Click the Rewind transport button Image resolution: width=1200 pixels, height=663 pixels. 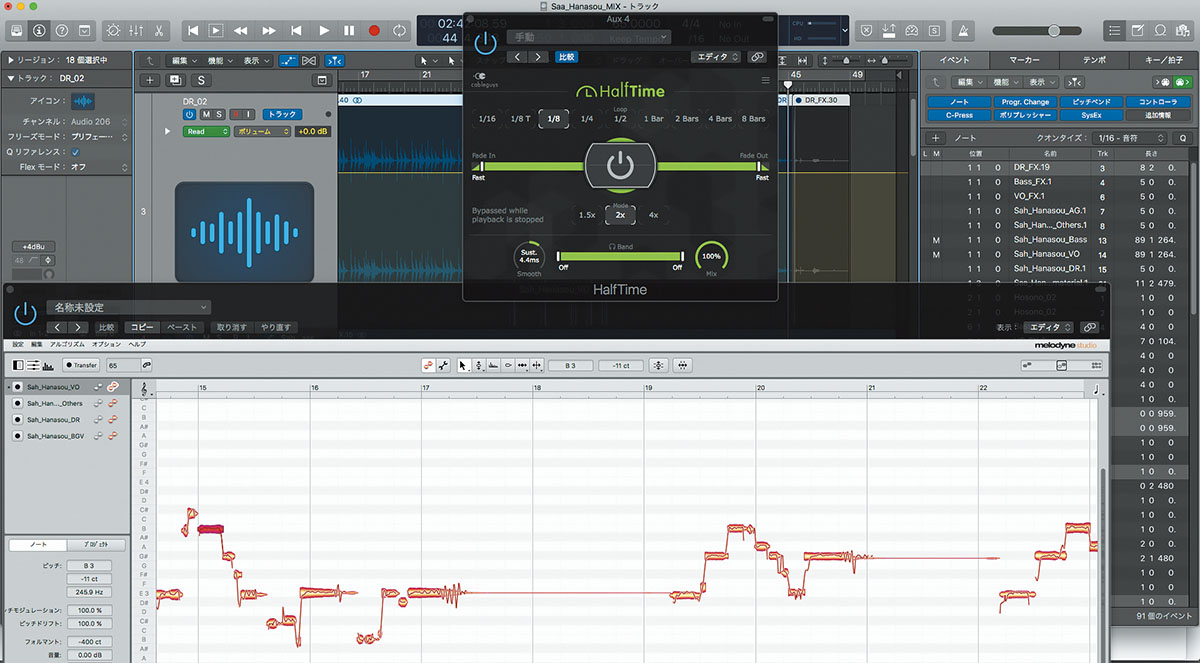click(240, 31)
